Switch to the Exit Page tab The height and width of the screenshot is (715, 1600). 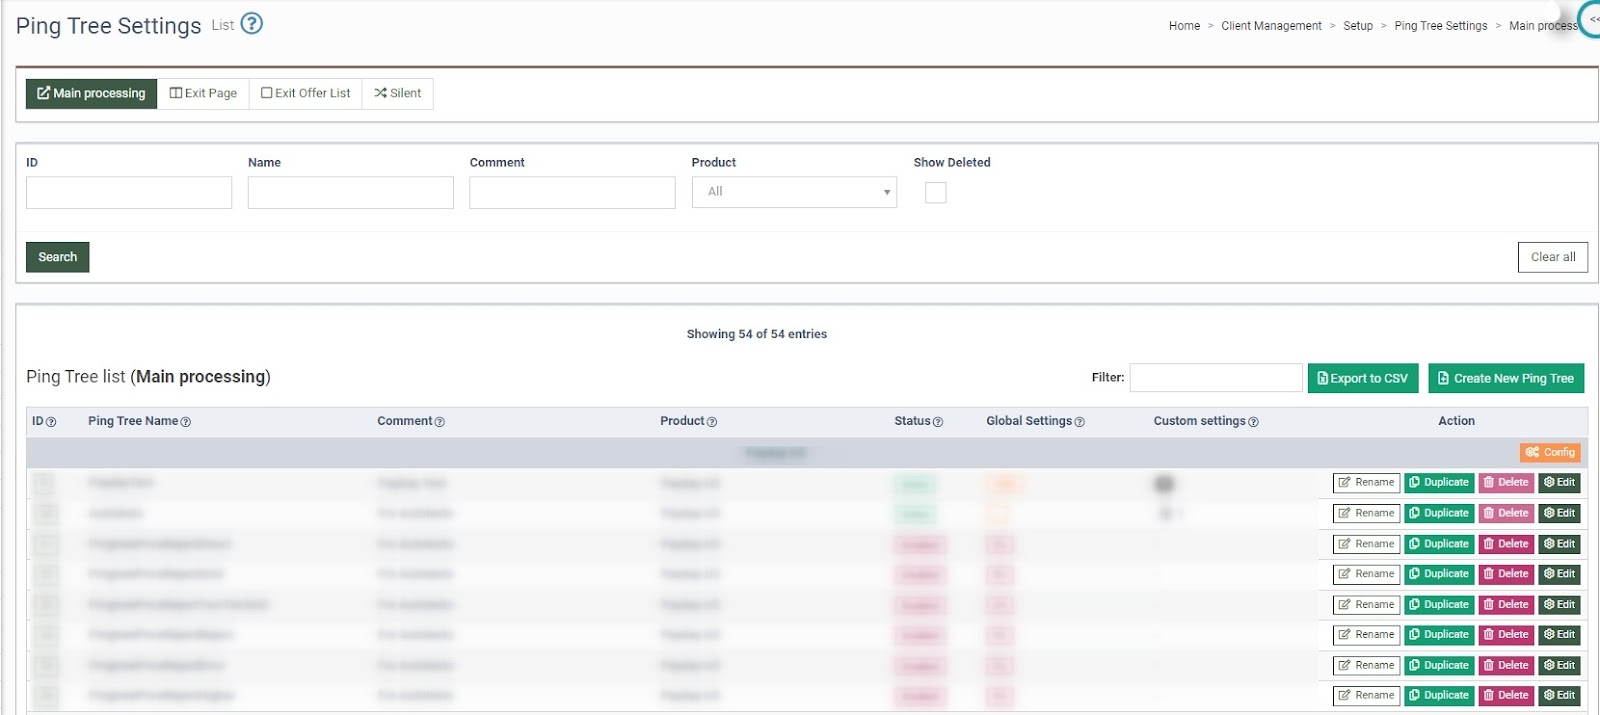click(203, 93)
